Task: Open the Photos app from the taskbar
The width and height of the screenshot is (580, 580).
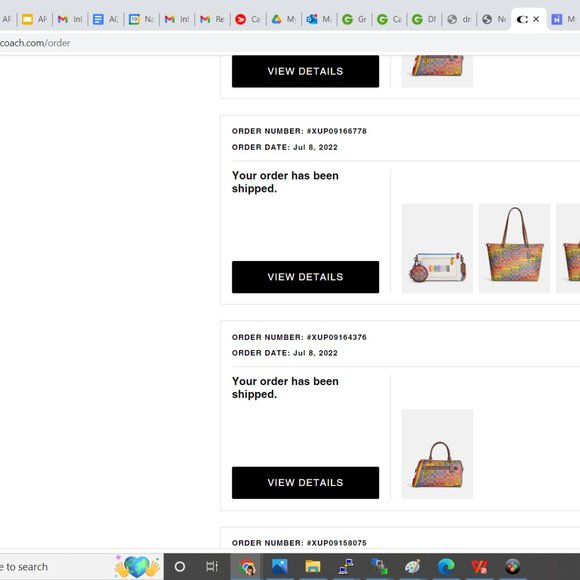Action: (280, 566)
